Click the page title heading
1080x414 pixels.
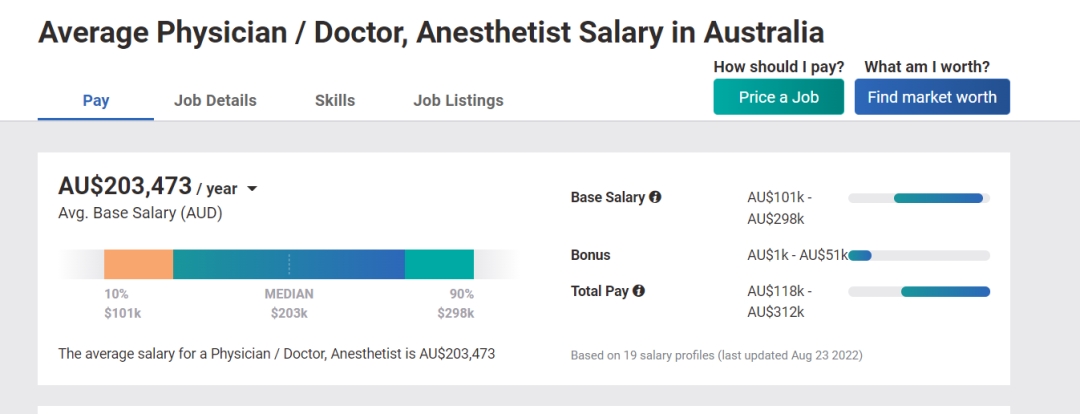point(431,32)
